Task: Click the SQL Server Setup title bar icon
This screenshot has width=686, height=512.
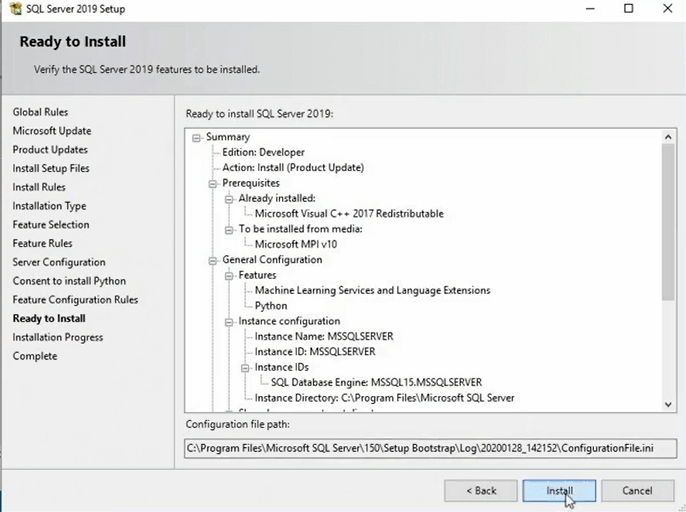Action: [x=12, y=9]
